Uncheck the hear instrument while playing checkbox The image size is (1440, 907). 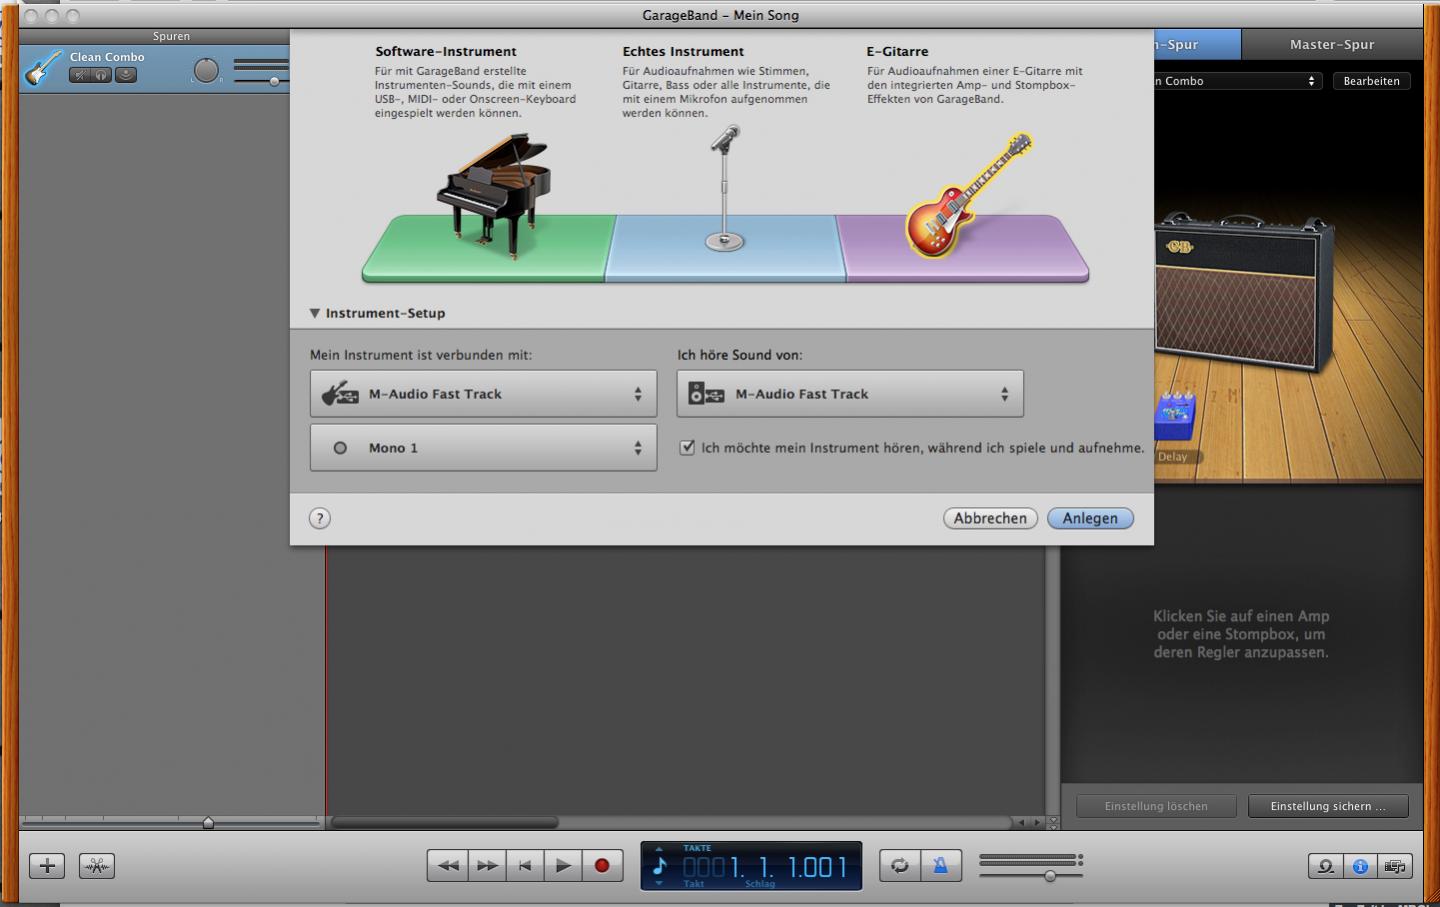[687, 448]
